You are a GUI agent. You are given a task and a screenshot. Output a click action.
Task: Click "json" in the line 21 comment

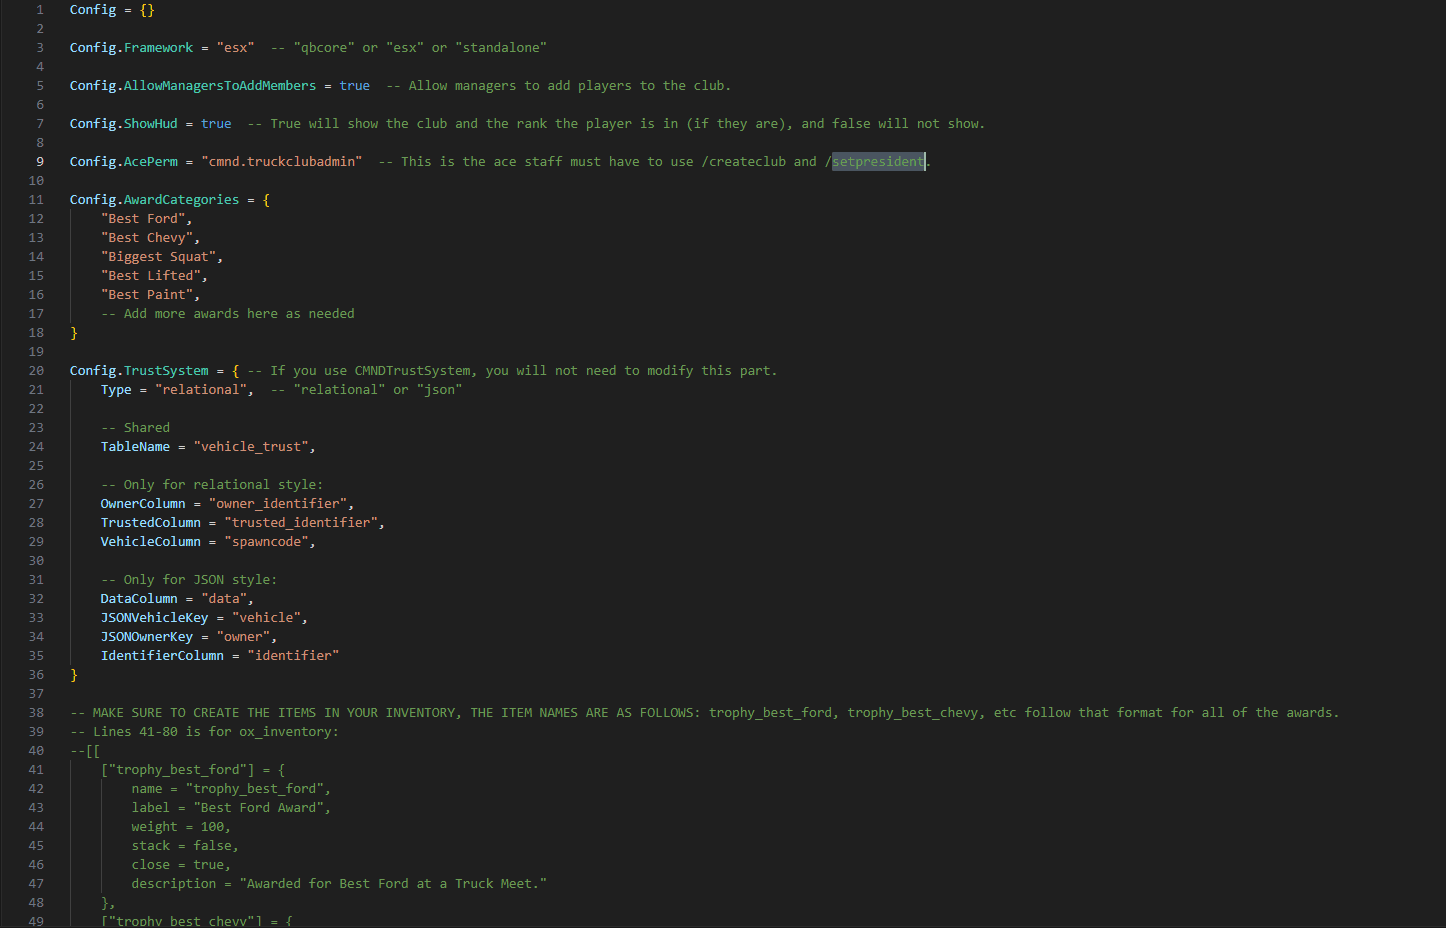(439, 390)
